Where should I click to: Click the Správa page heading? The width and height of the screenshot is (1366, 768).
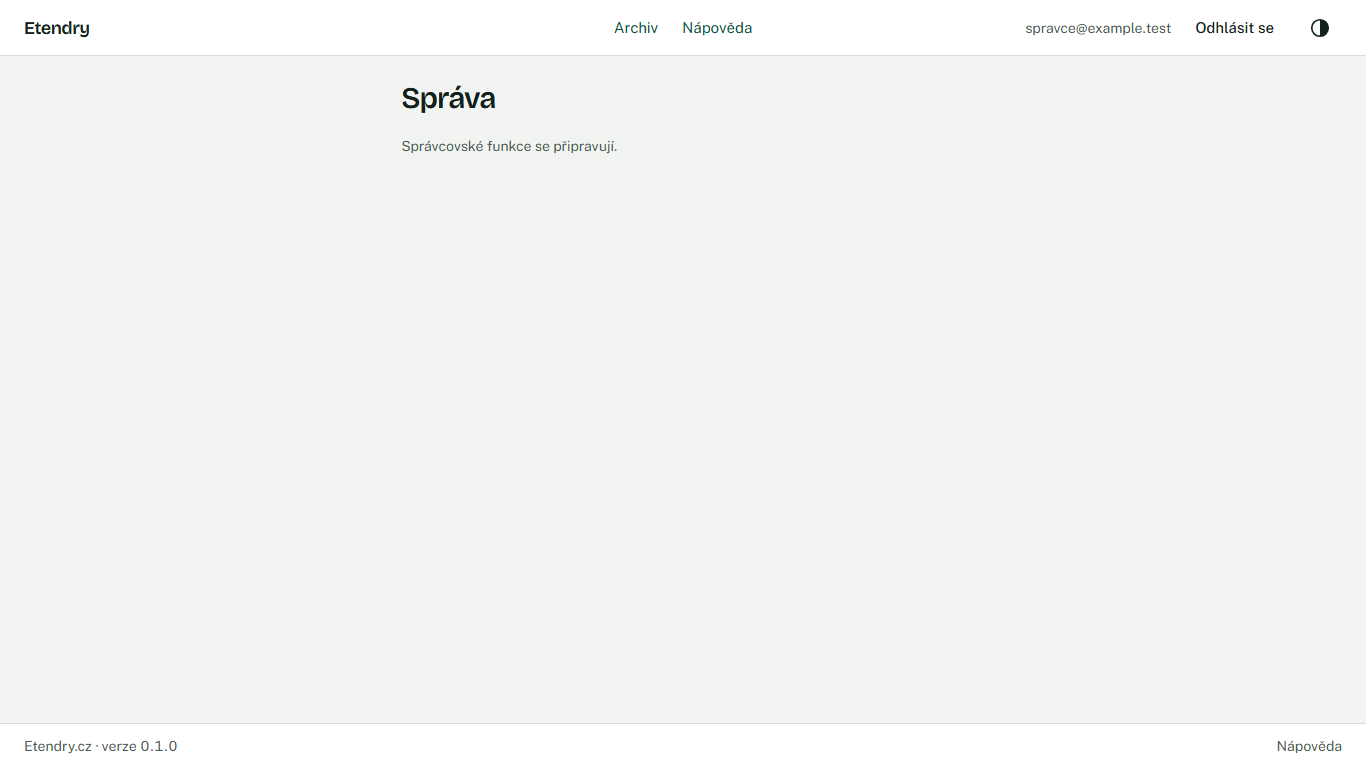(x=448, y=98)
